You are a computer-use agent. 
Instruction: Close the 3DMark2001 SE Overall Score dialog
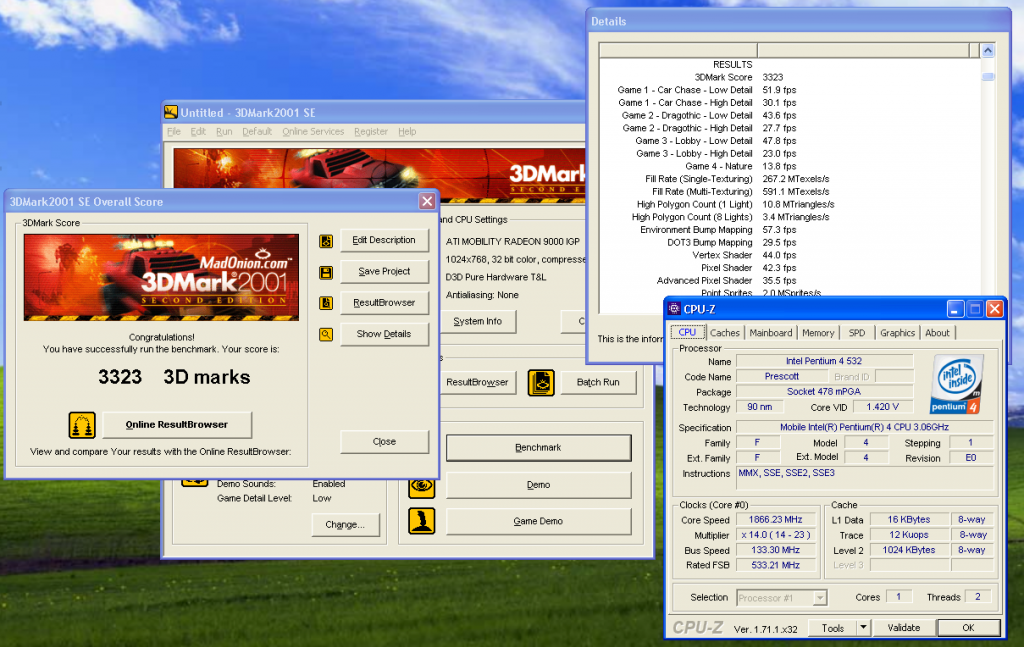point(427,201)
